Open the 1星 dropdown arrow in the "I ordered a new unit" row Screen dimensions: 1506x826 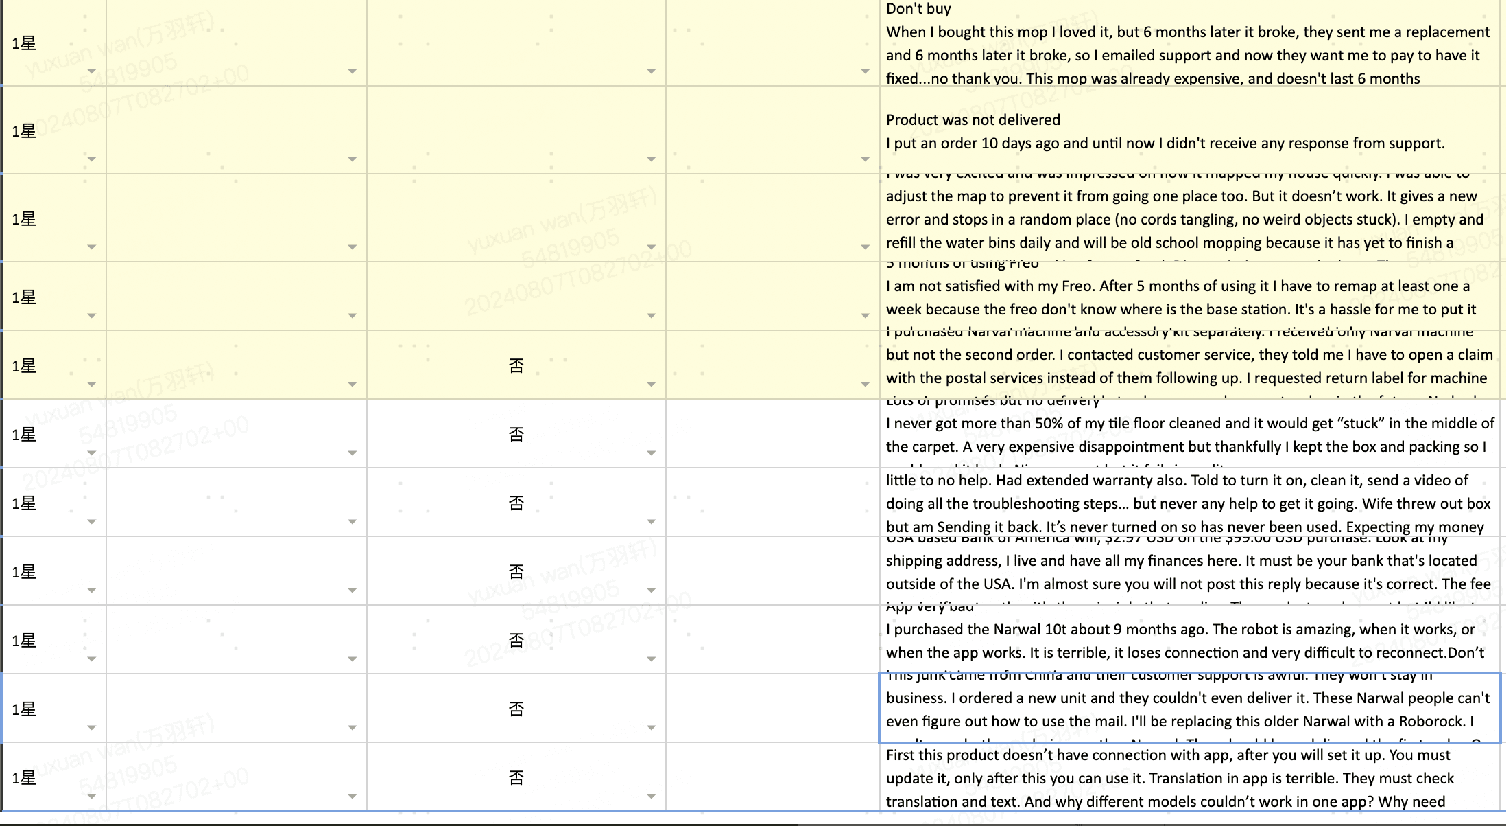[92, 728]
